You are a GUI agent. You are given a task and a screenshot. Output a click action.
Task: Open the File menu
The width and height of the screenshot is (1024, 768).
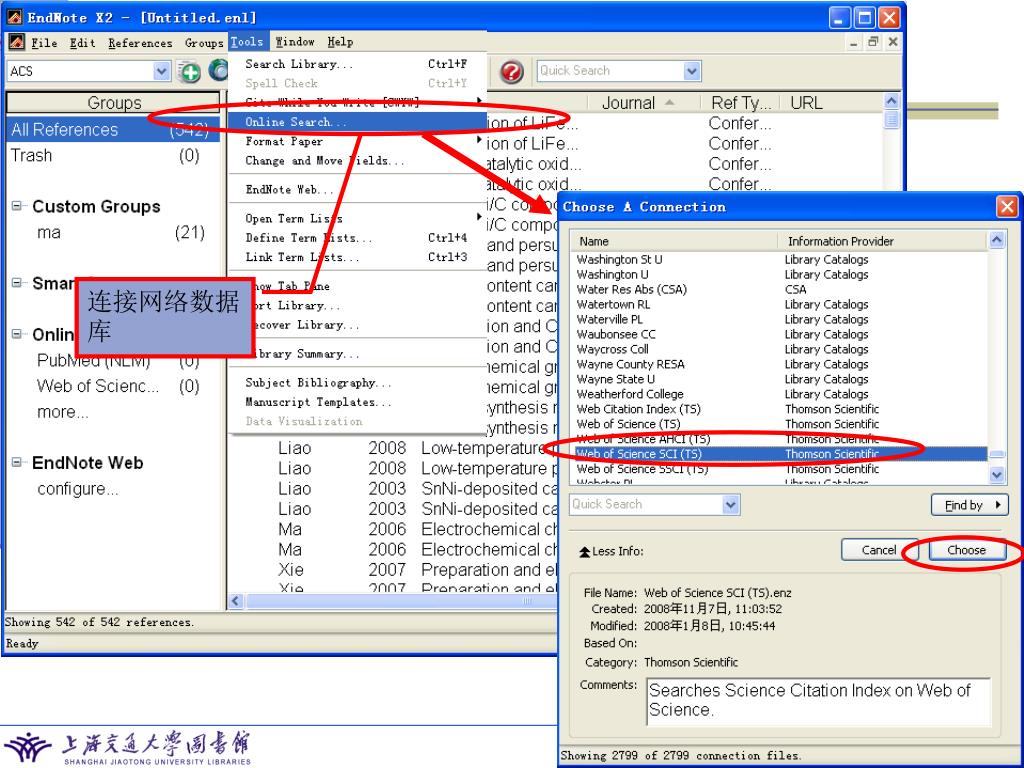click(44, 42)
